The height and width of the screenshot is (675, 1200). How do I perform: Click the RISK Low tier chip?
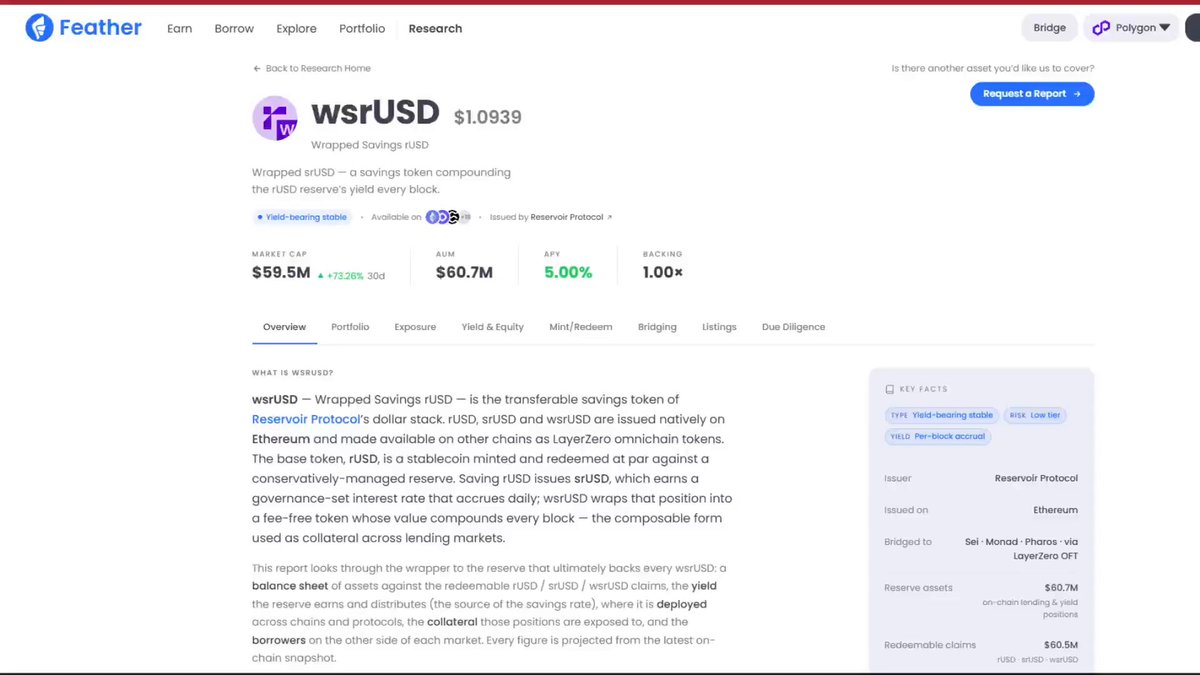(1035, 415)
